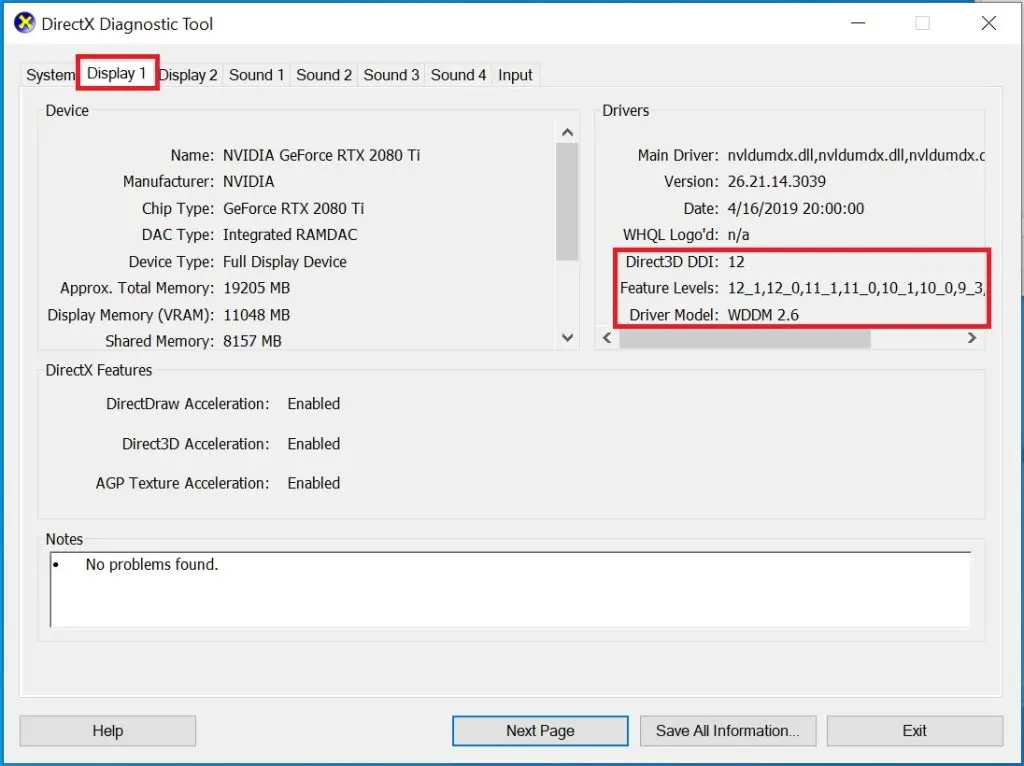Click the Direct3D Acceleration Enabled value

coord(313,444)
